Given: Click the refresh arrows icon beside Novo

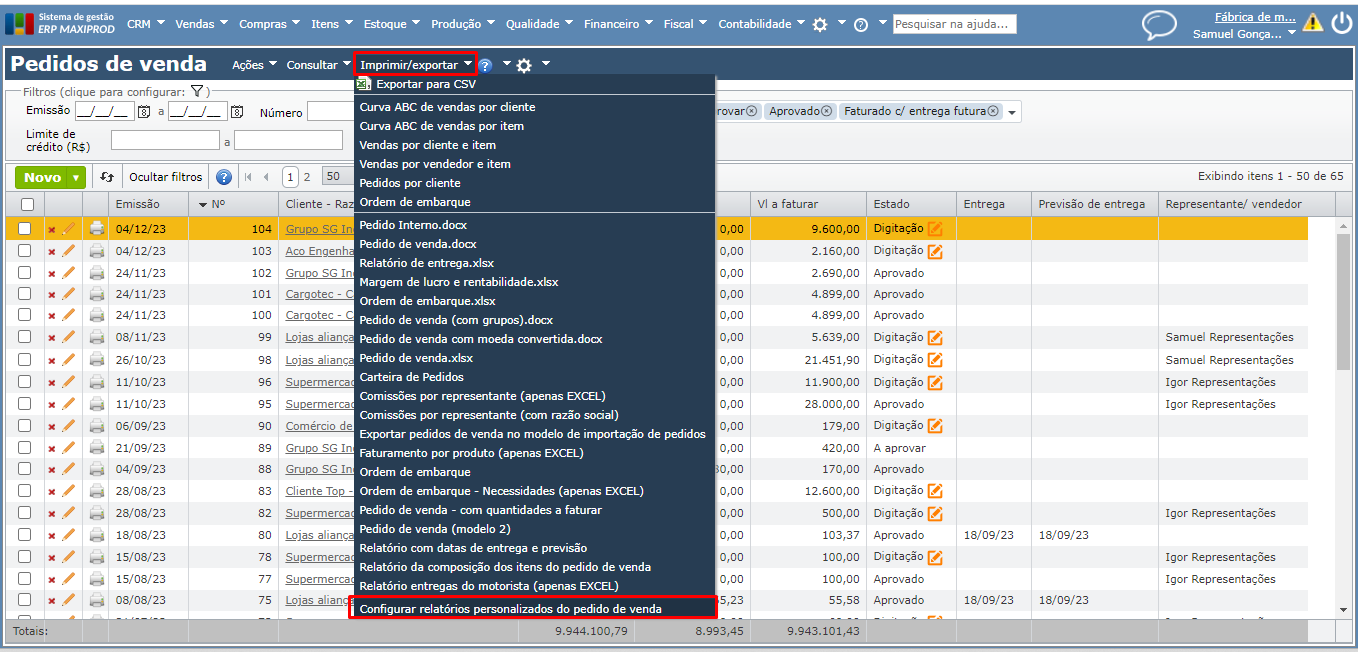Looking at the screenshot, I should click(108, 177).
